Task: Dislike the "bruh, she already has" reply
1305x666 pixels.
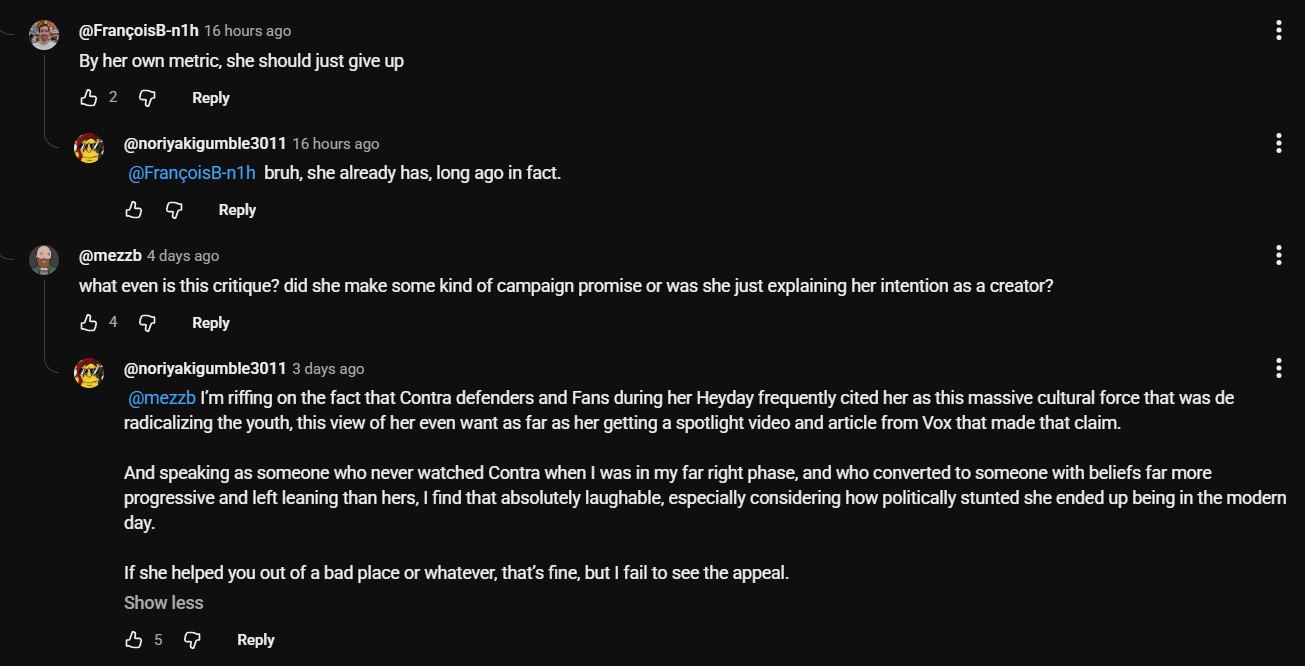Action: 174,210
